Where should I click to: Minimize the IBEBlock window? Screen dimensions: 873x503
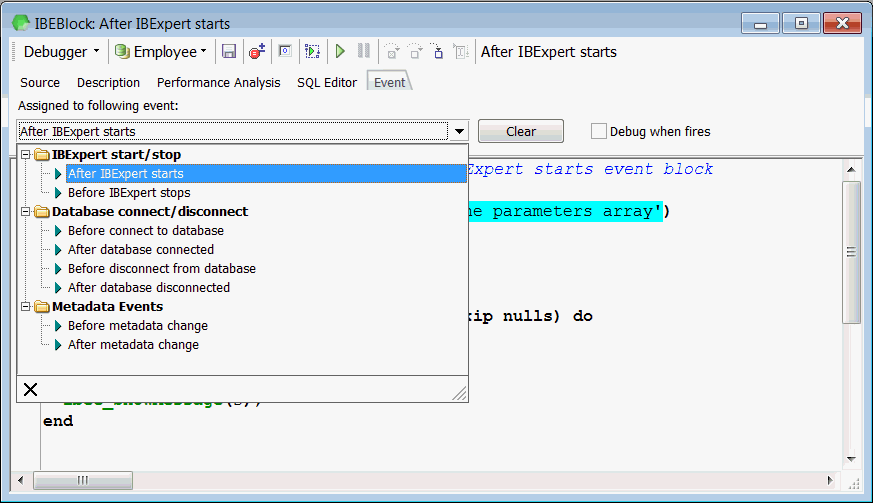coord(760,23)
